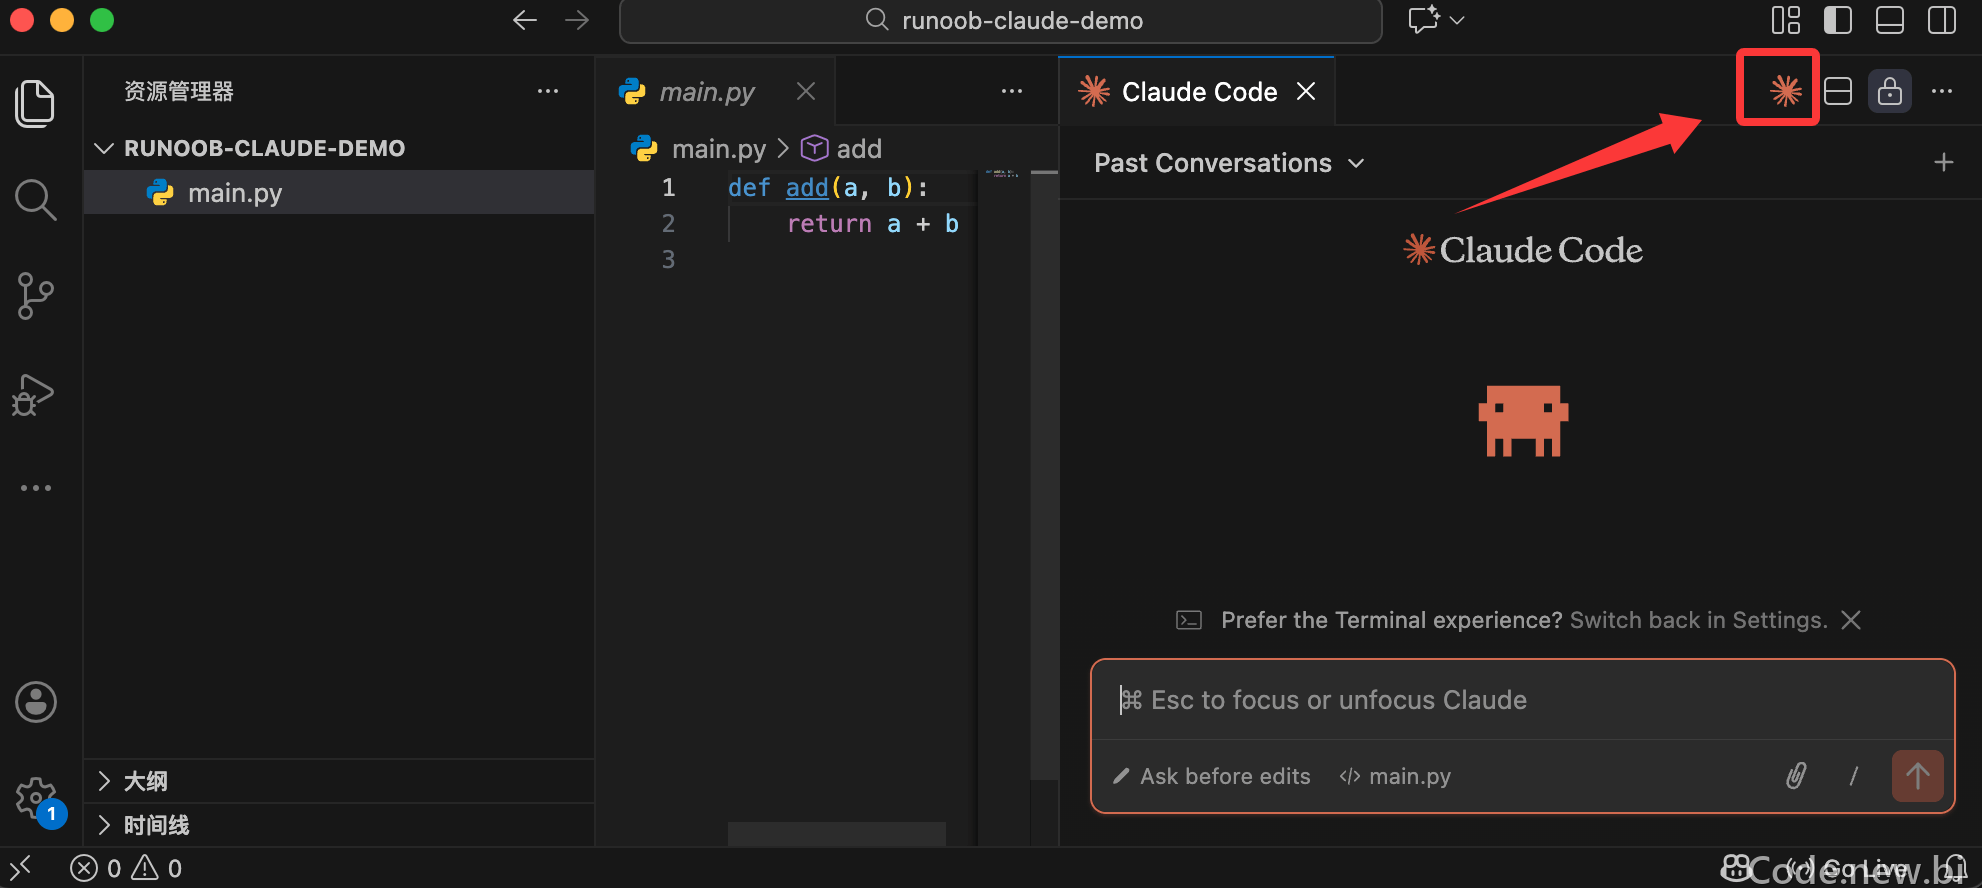Expand the 大纲 outline section
This screenshot has height=888, width=1982.
pyautogui.click(x=340, y=781)
